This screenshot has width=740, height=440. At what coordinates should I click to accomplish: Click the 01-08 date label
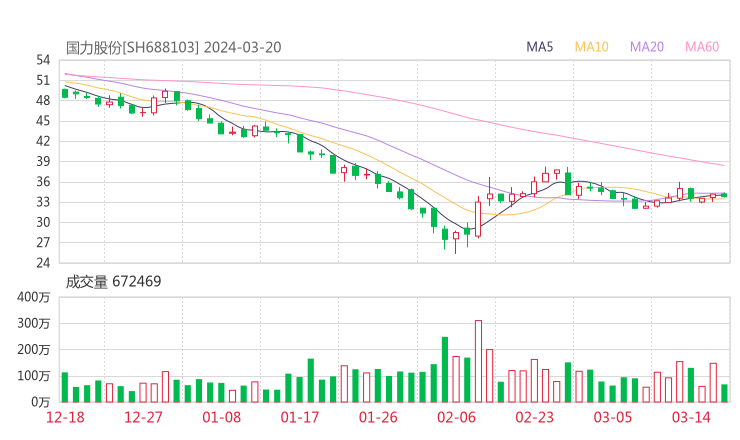221,417
